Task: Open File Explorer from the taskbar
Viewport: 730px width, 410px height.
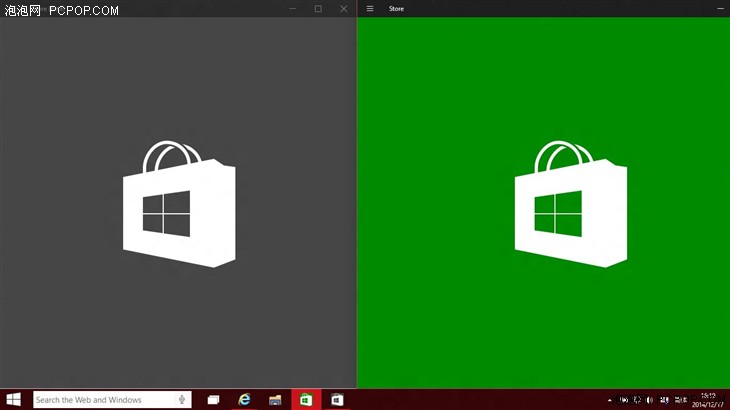Action: pyautogui.click(x=275, y=399)
